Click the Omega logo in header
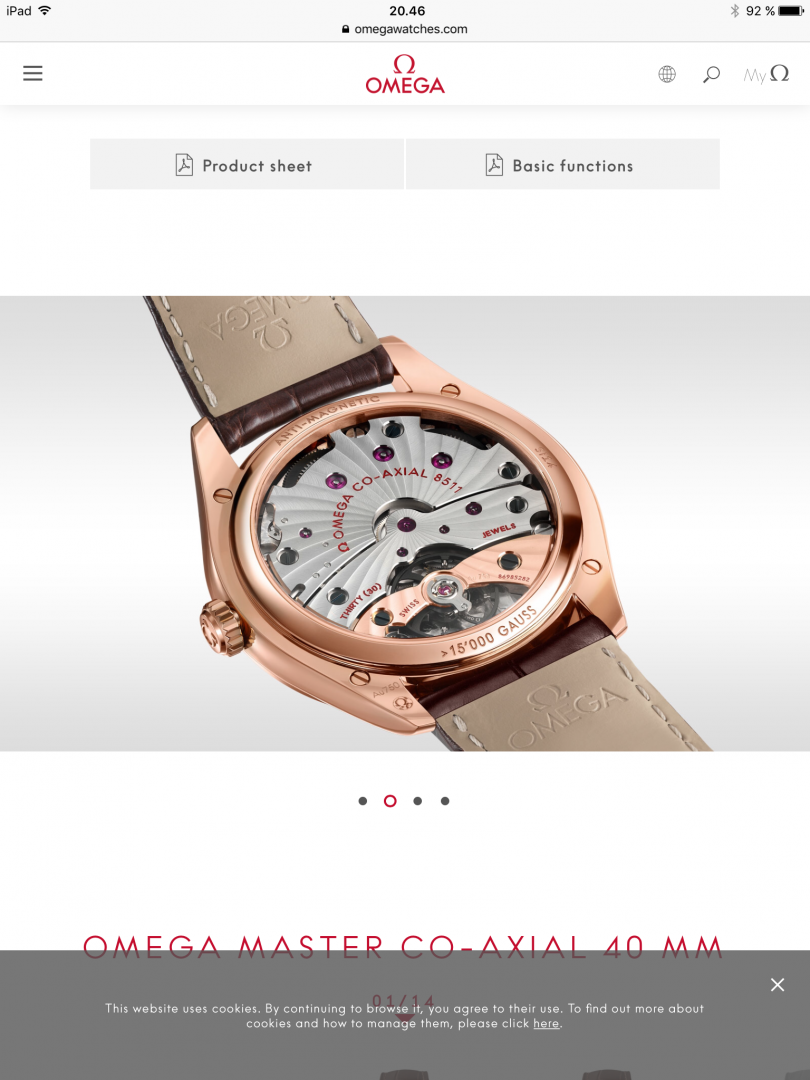810x1080 pixels. (x=405, y=74)
